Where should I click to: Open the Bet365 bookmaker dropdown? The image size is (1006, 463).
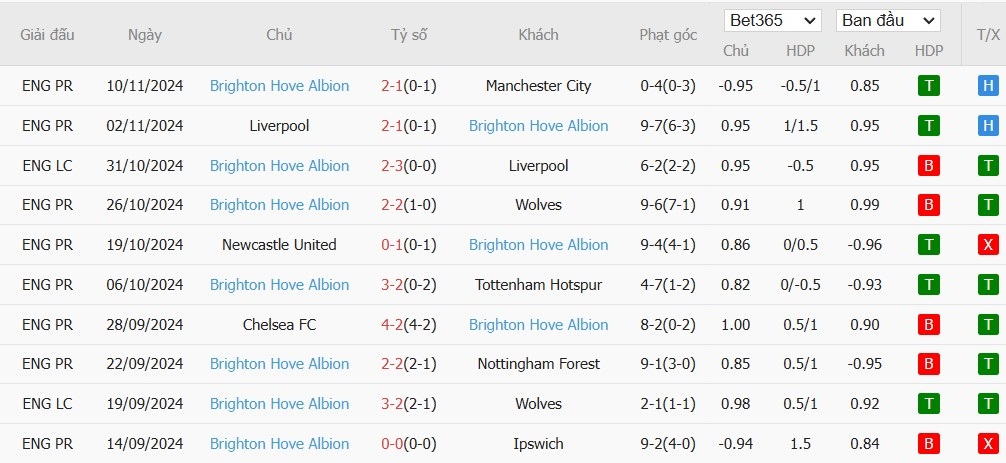click(x=772, y=21)
